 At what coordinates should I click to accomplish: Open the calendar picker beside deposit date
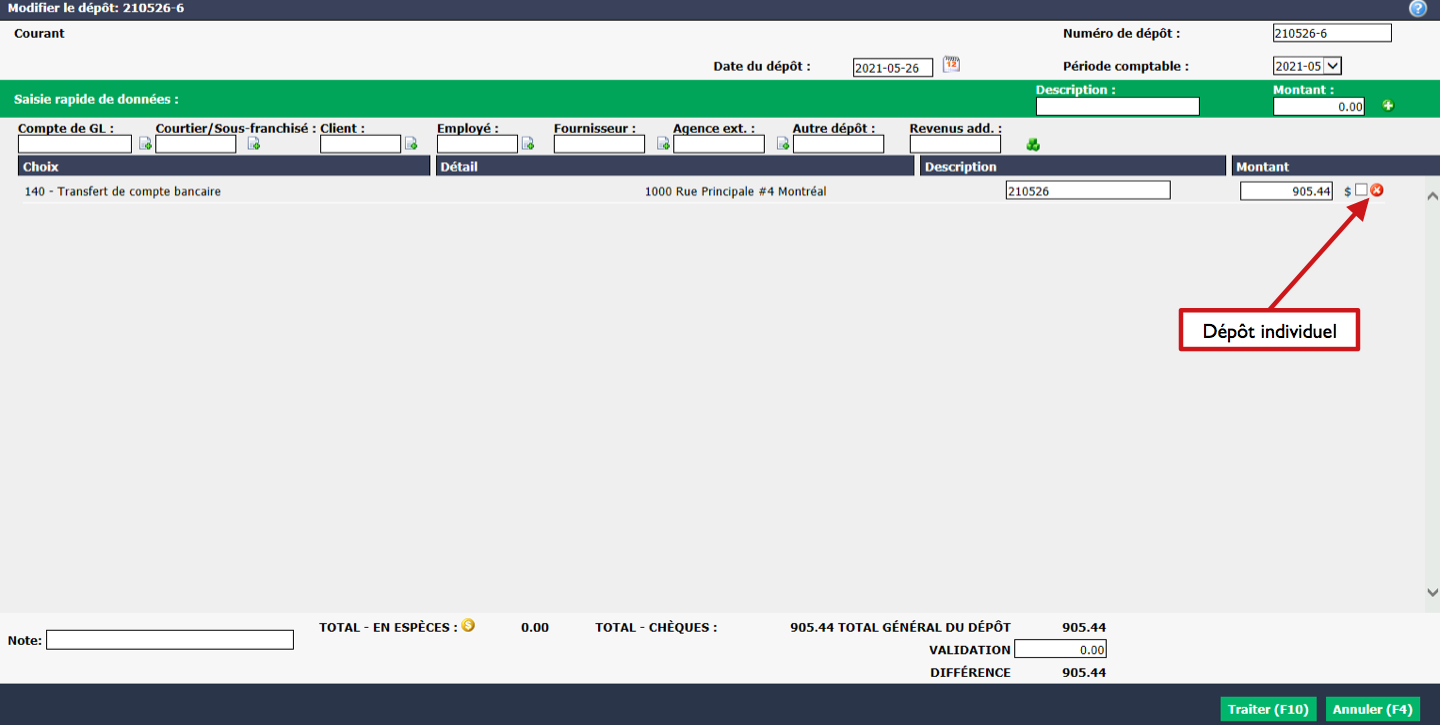952,65
